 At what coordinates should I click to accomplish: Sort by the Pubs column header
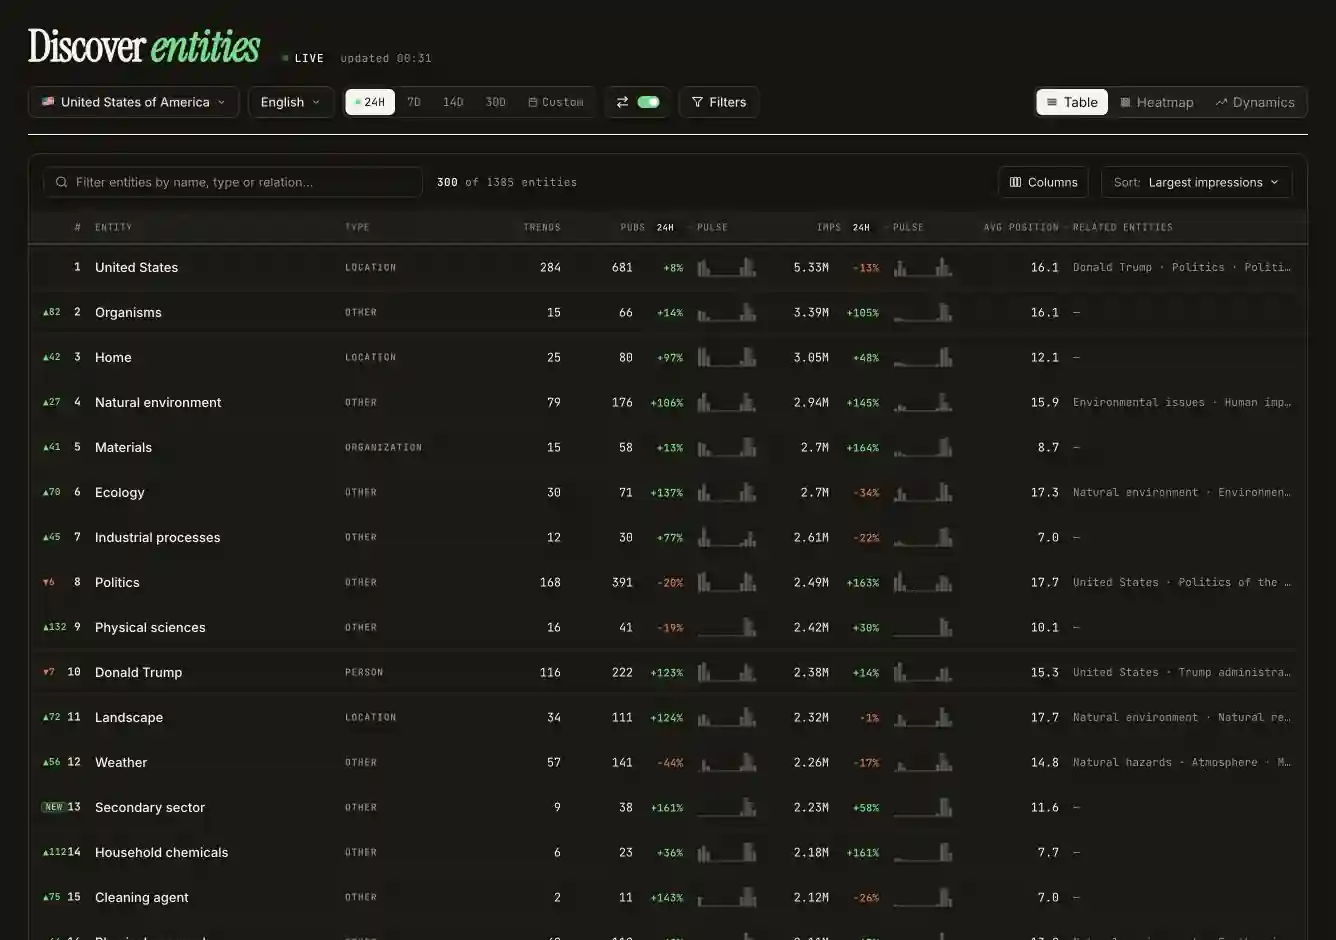coord(633,227)
